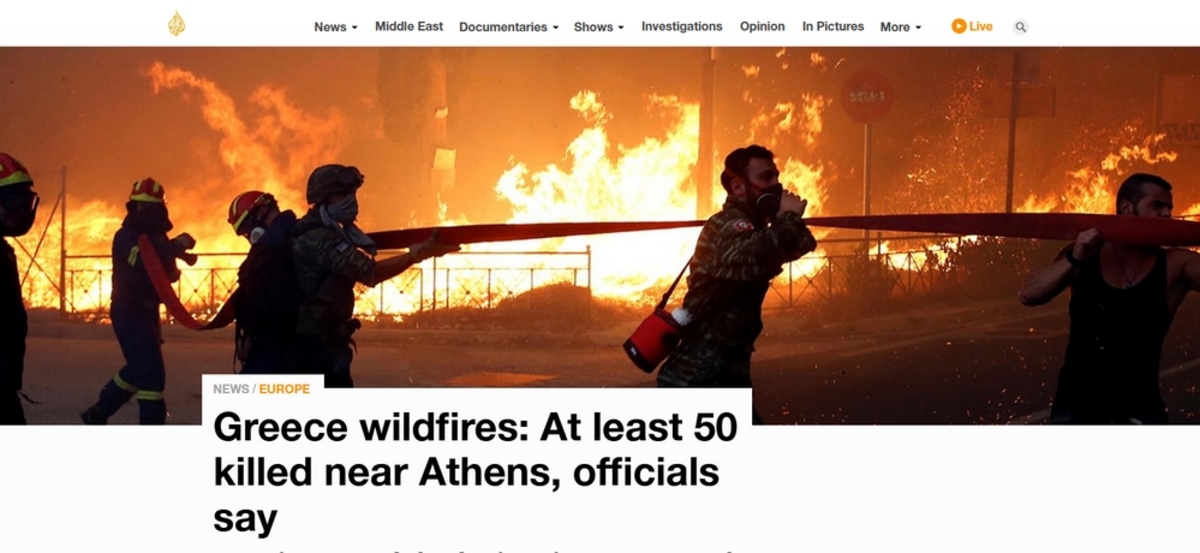
Task: Follow the orange EUROPE category link
Action: (285, 389)
